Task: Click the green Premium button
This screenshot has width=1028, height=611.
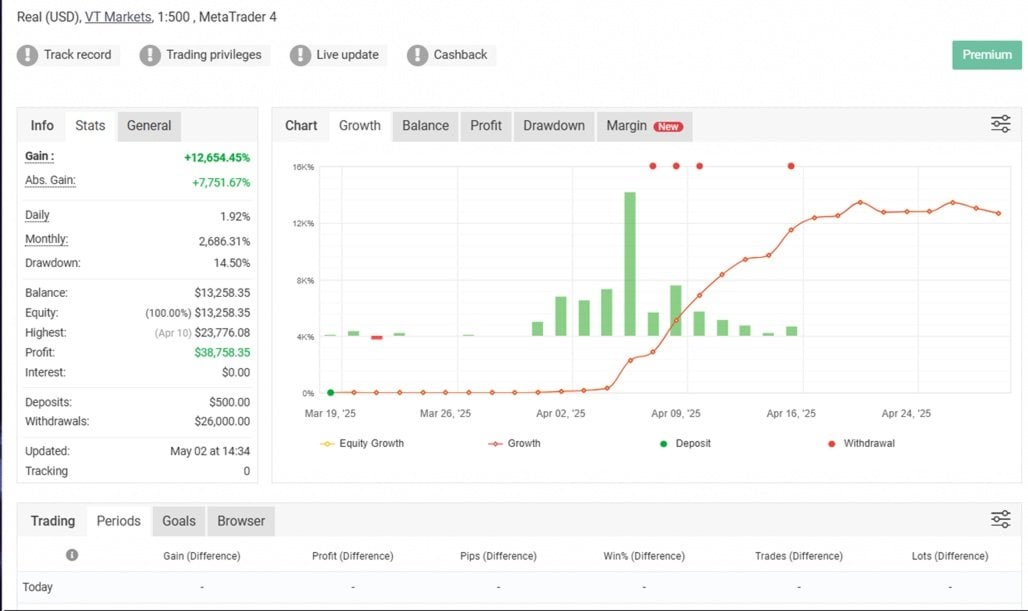Action: [x=986, y=55]
